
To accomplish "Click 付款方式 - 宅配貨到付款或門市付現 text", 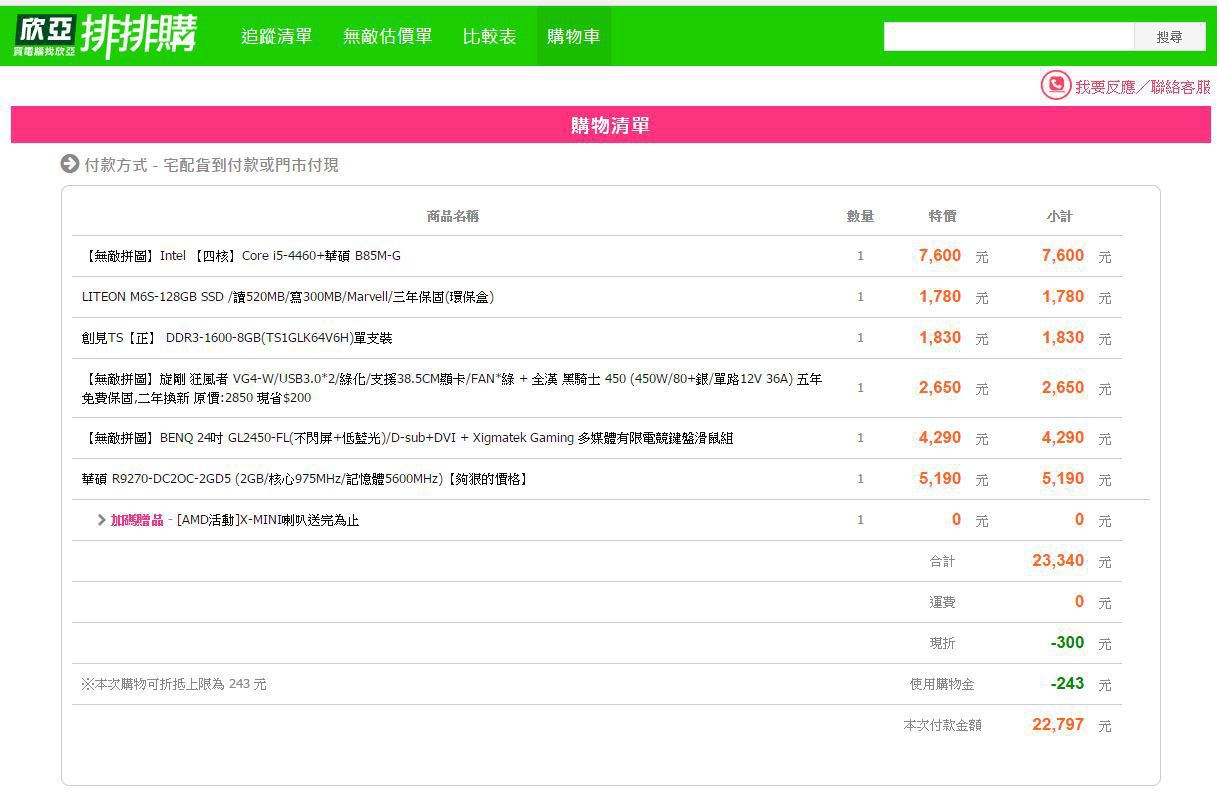I will click(x=211, y=165).
